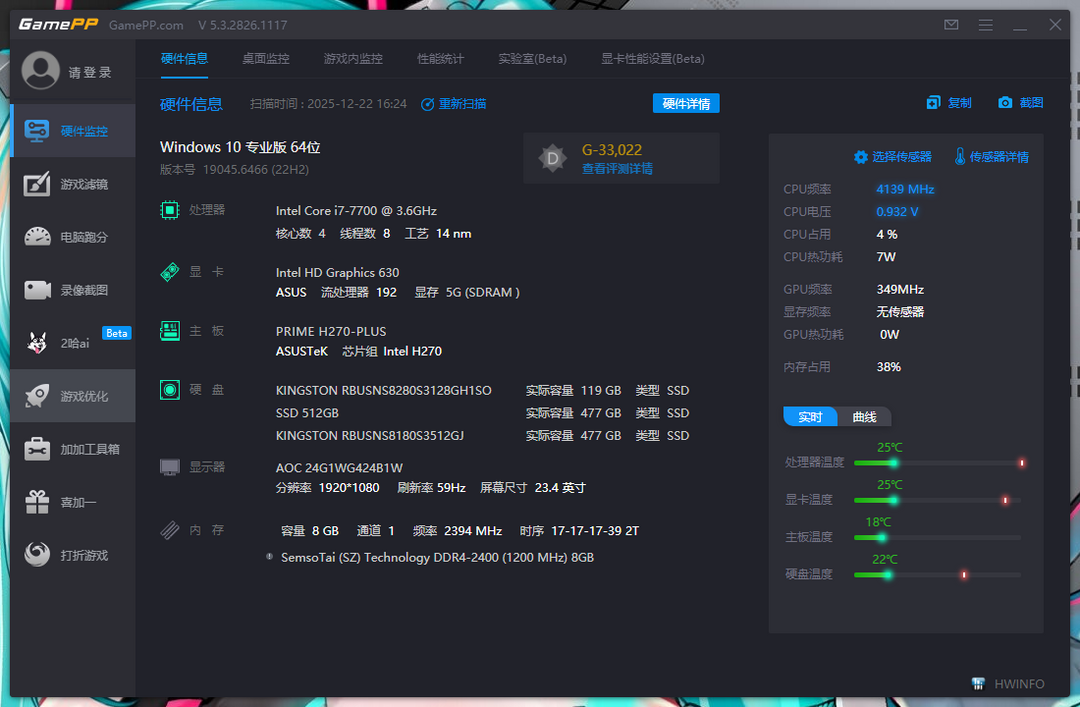Click the mail message icon in title bar
Image resolution: width=1080 pixels, height=707 pixels.
tap(951, 25)
